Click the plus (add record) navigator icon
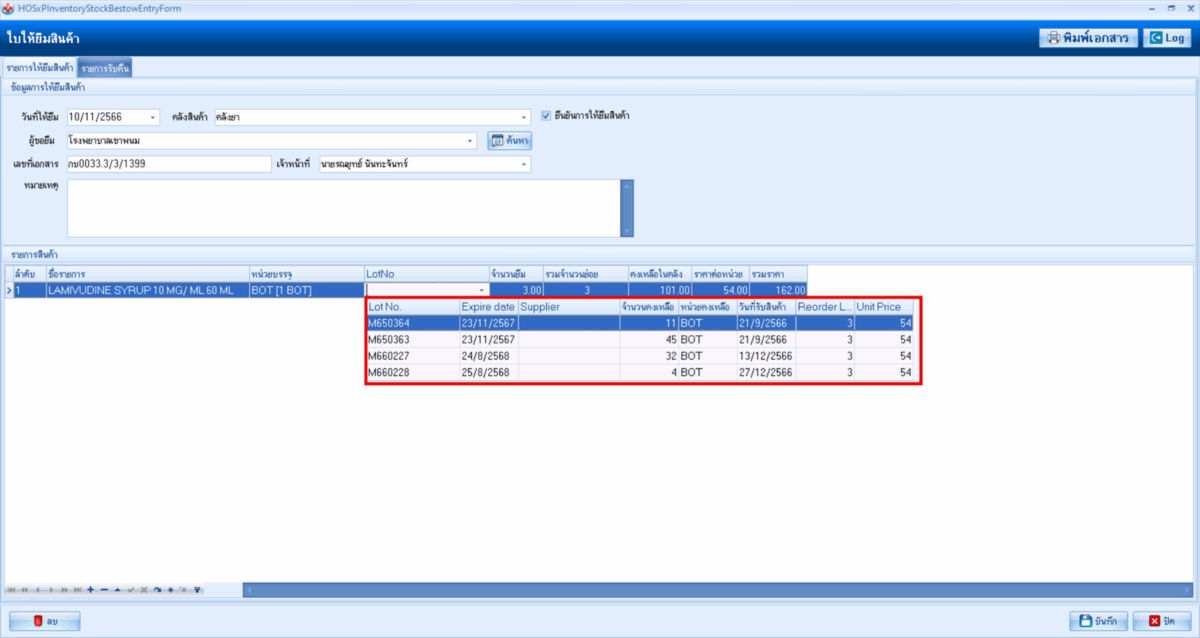Viewport: 1200px width, 638px height. [91, 590]
